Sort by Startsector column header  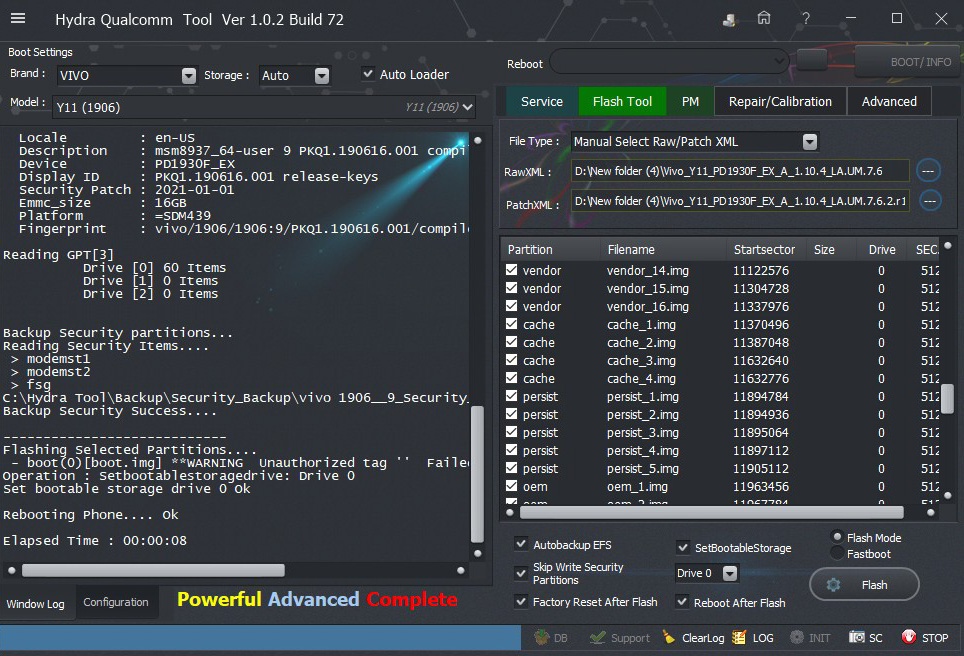pos(765,250)
